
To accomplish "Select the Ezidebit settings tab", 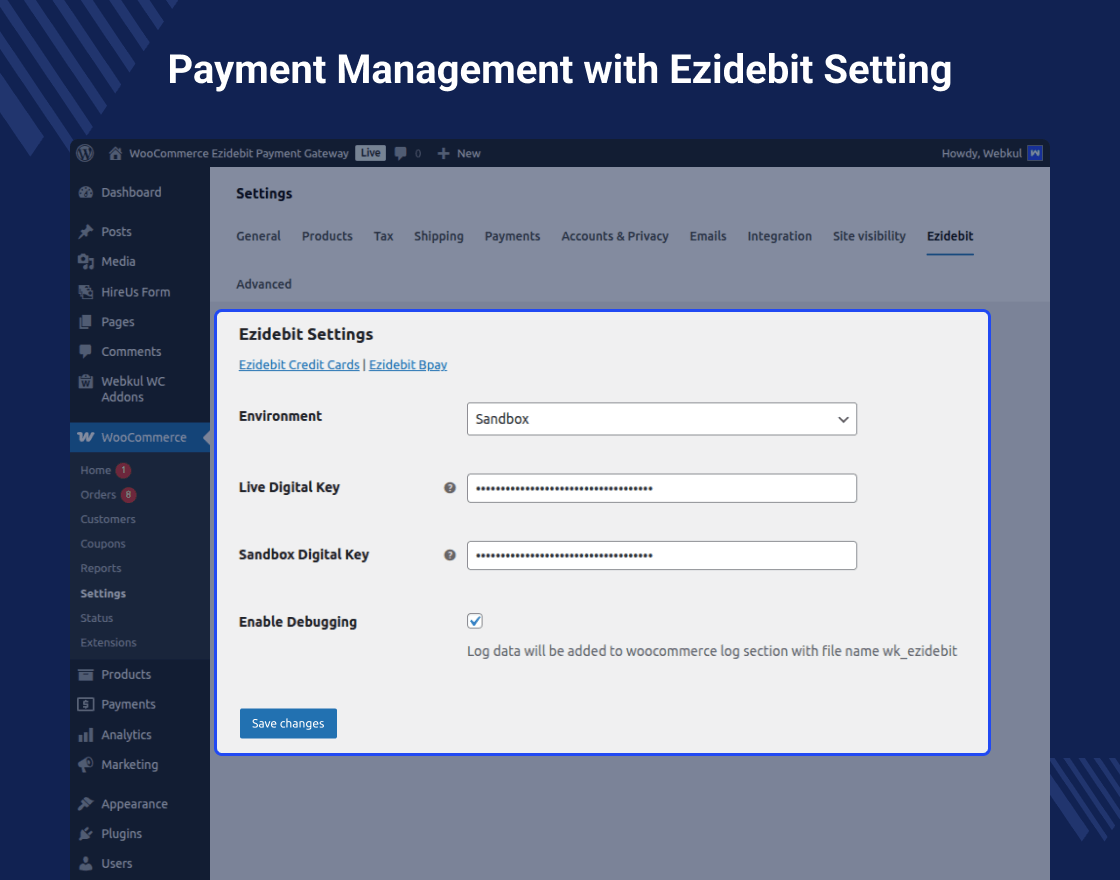I will [950, 236].
